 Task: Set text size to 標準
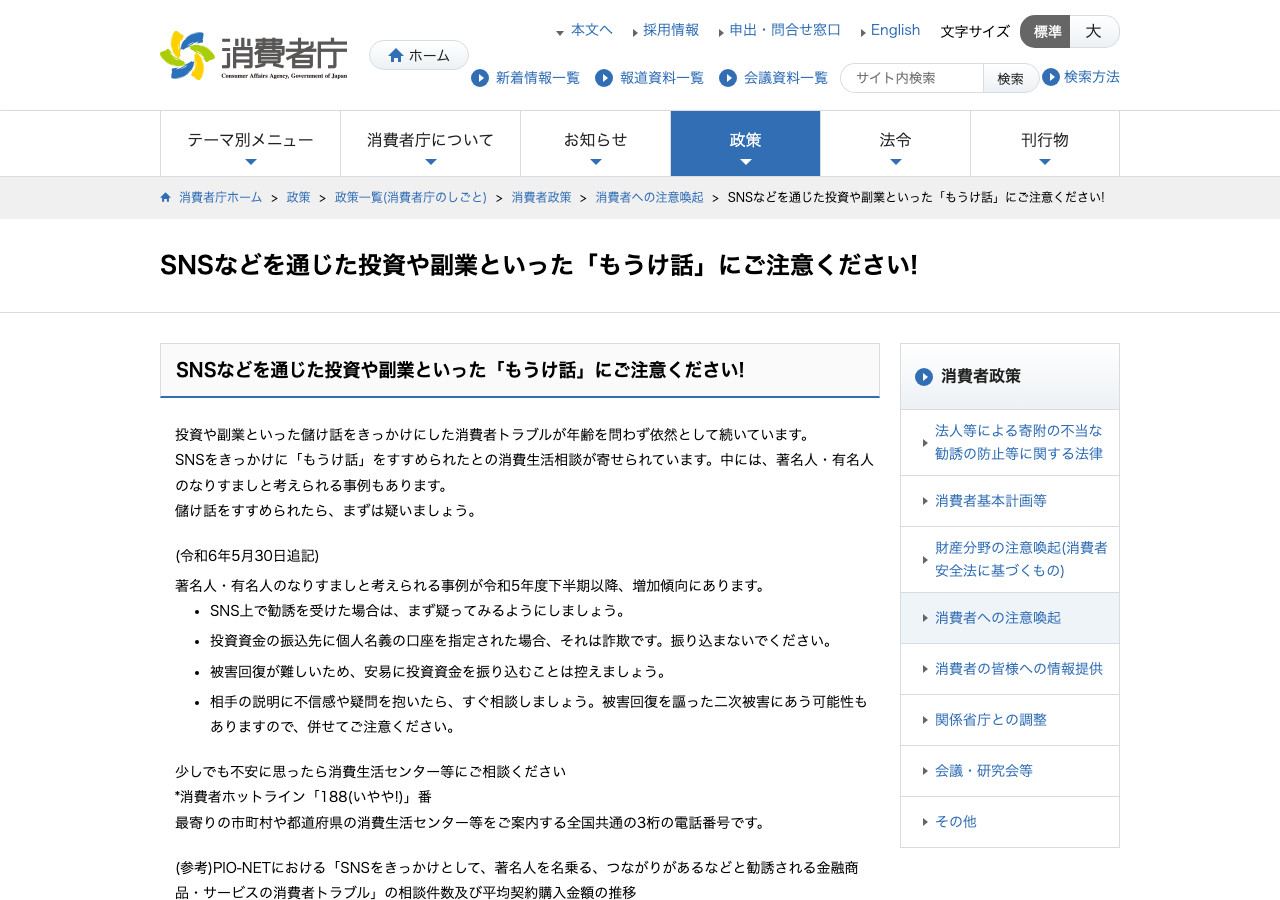[1045, 32]
